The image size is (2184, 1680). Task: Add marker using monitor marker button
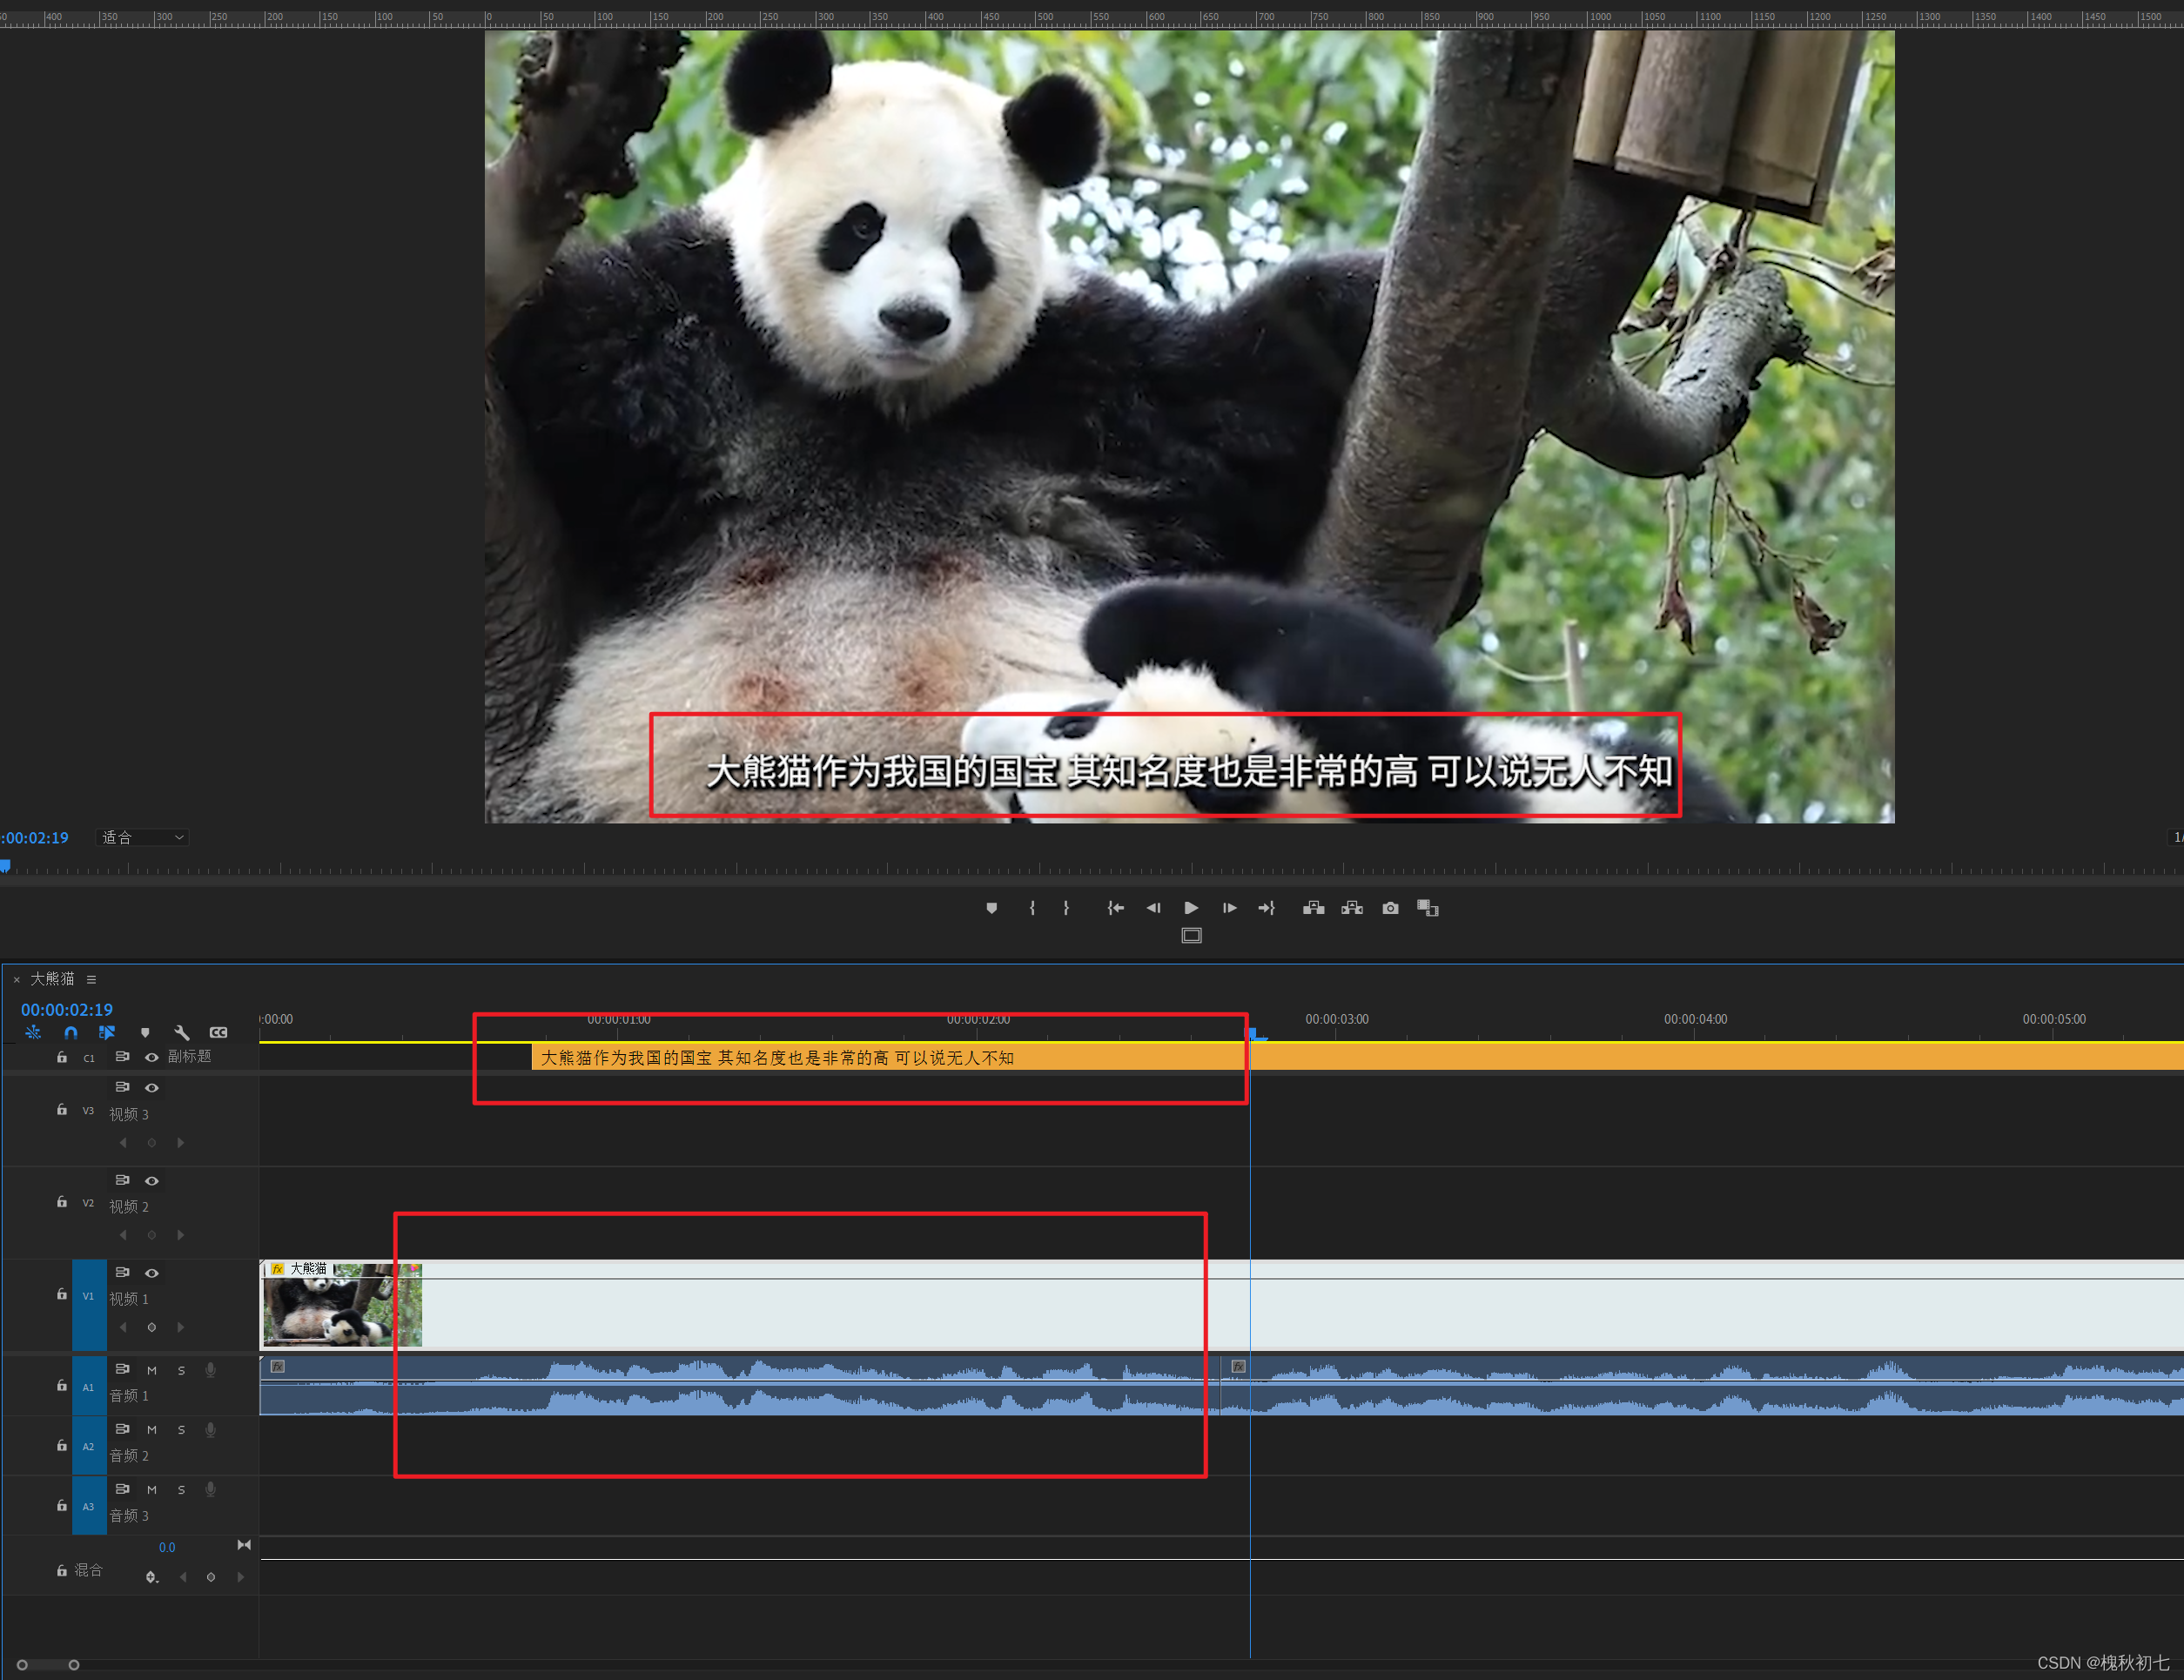(991, 908)
